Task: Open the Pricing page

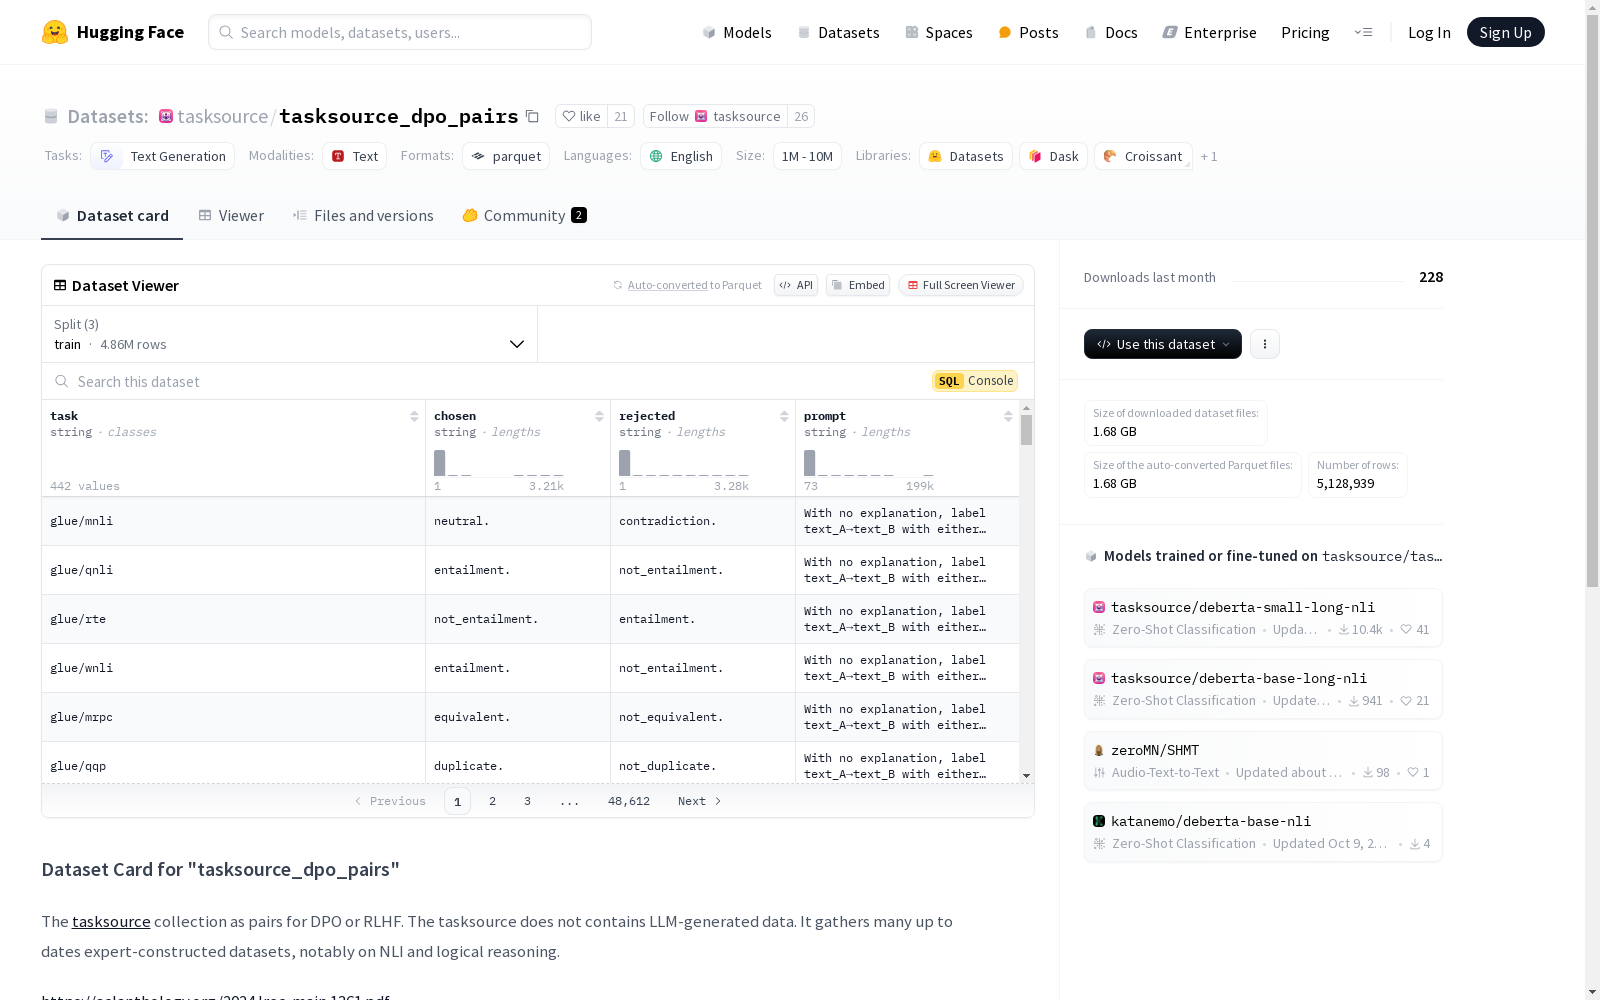Action: (1305, 32)
